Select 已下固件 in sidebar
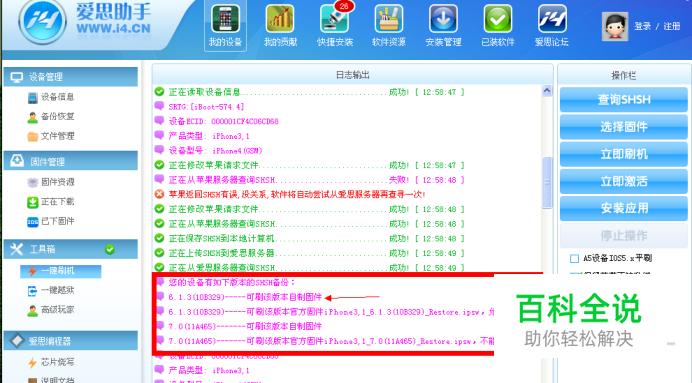 [51, 221]
